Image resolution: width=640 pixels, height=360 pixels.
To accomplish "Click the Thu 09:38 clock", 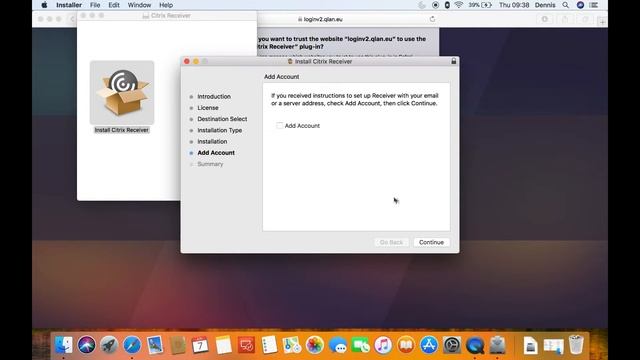I will tap(514, 5).
